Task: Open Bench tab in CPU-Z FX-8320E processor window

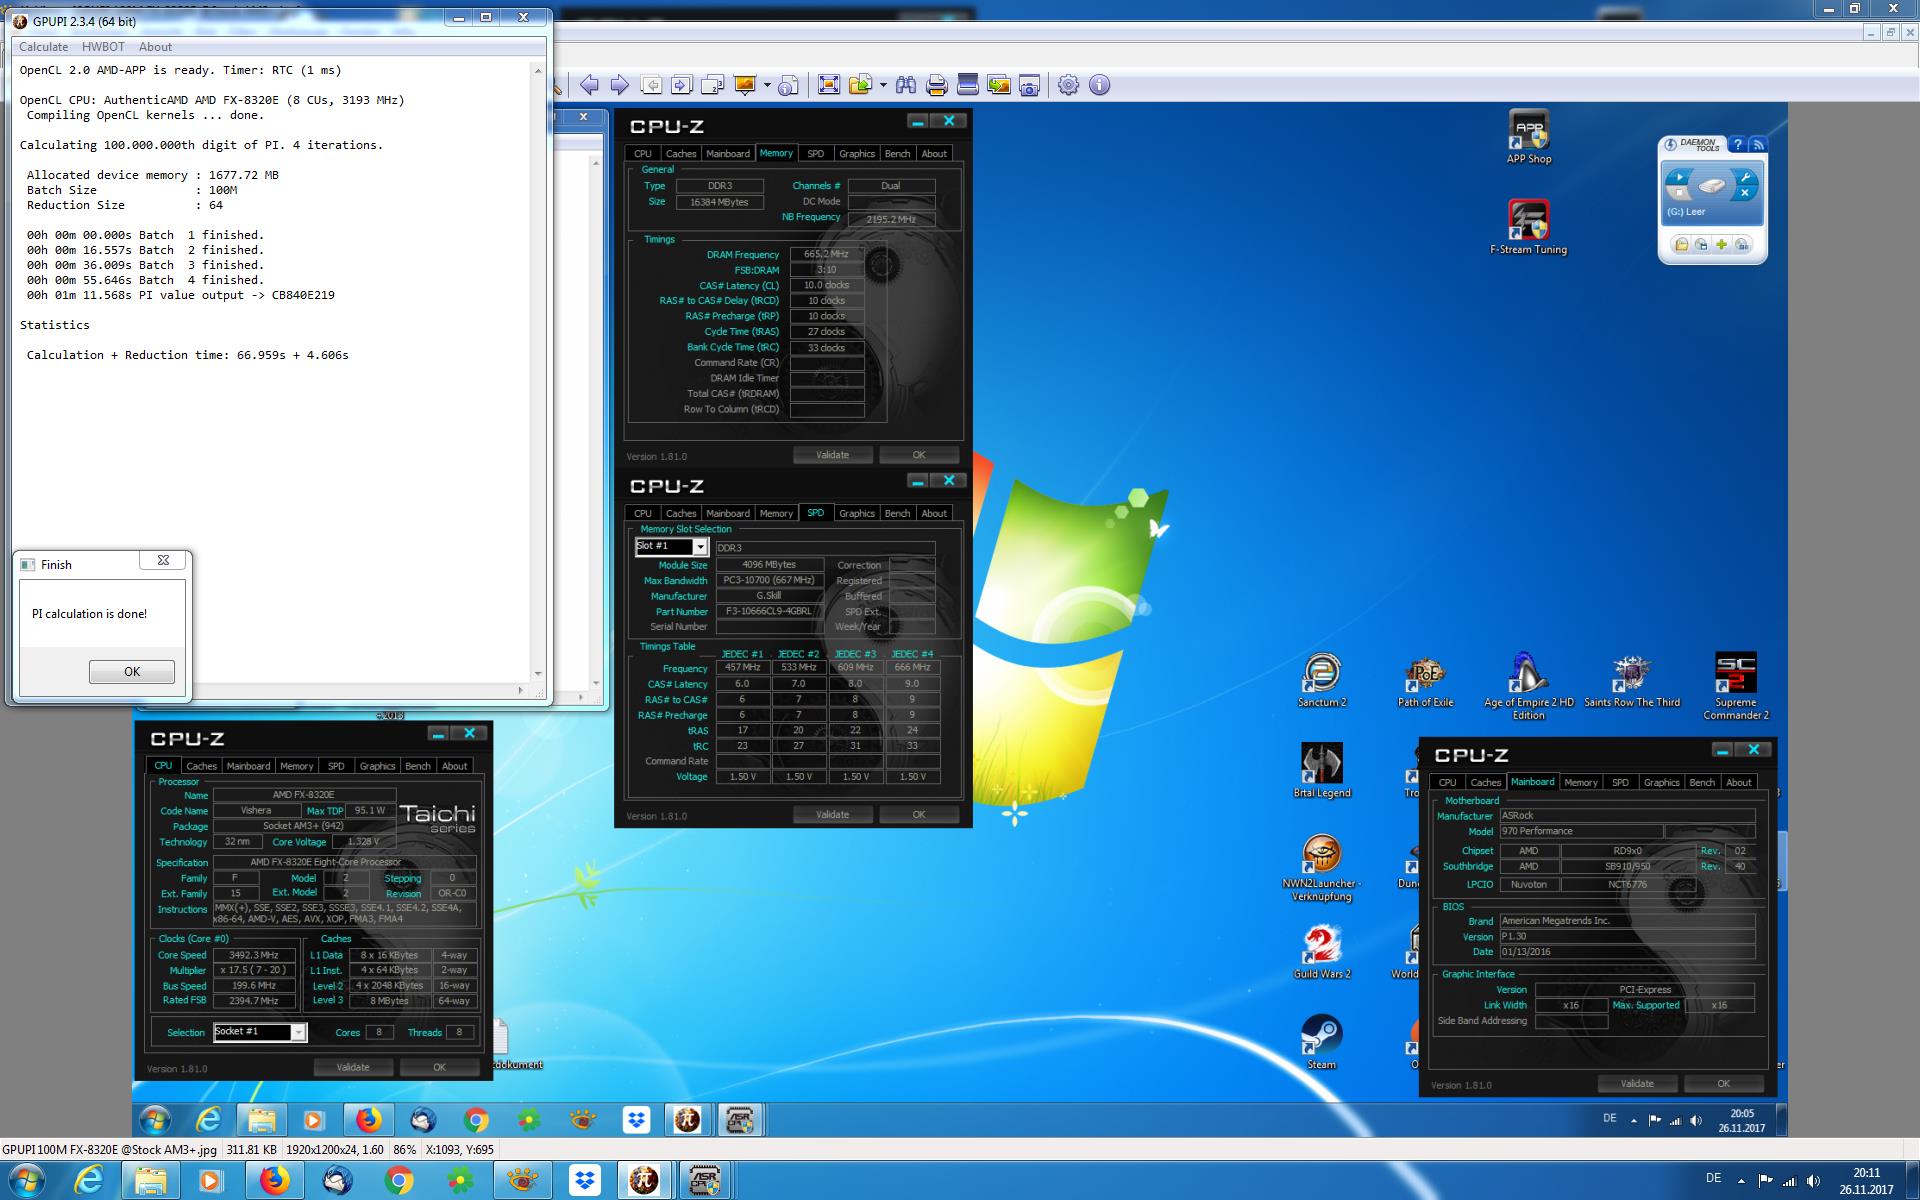Action: click(x=418, y=766)
